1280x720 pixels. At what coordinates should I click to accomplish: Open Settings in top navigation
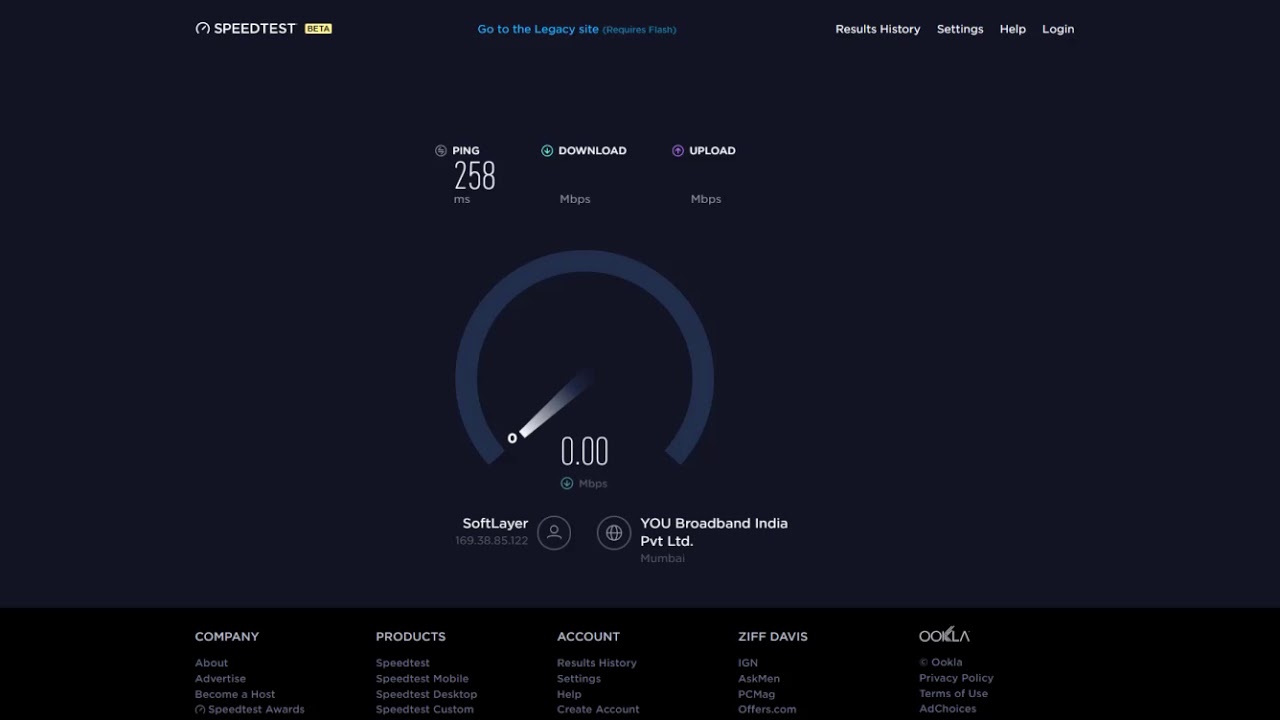point(960,29)
